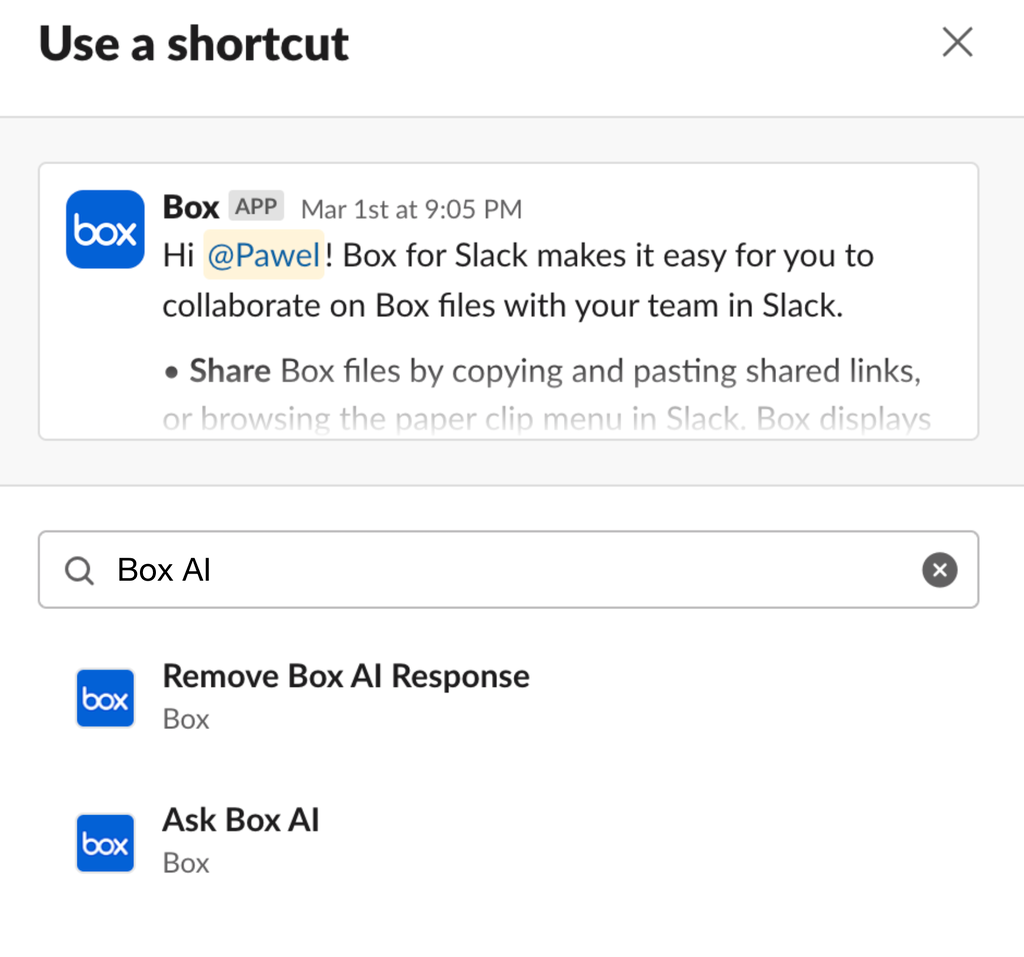Viewport: 1024px width, 957px height.
Task: Click the bold Share word in message
Action: pyautogui.click(x=230, y=371)
